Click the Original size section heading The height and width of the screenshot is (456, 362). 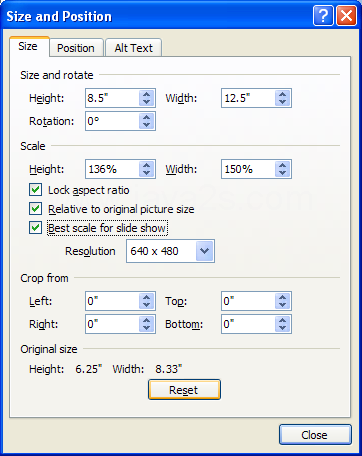(49, 349)
